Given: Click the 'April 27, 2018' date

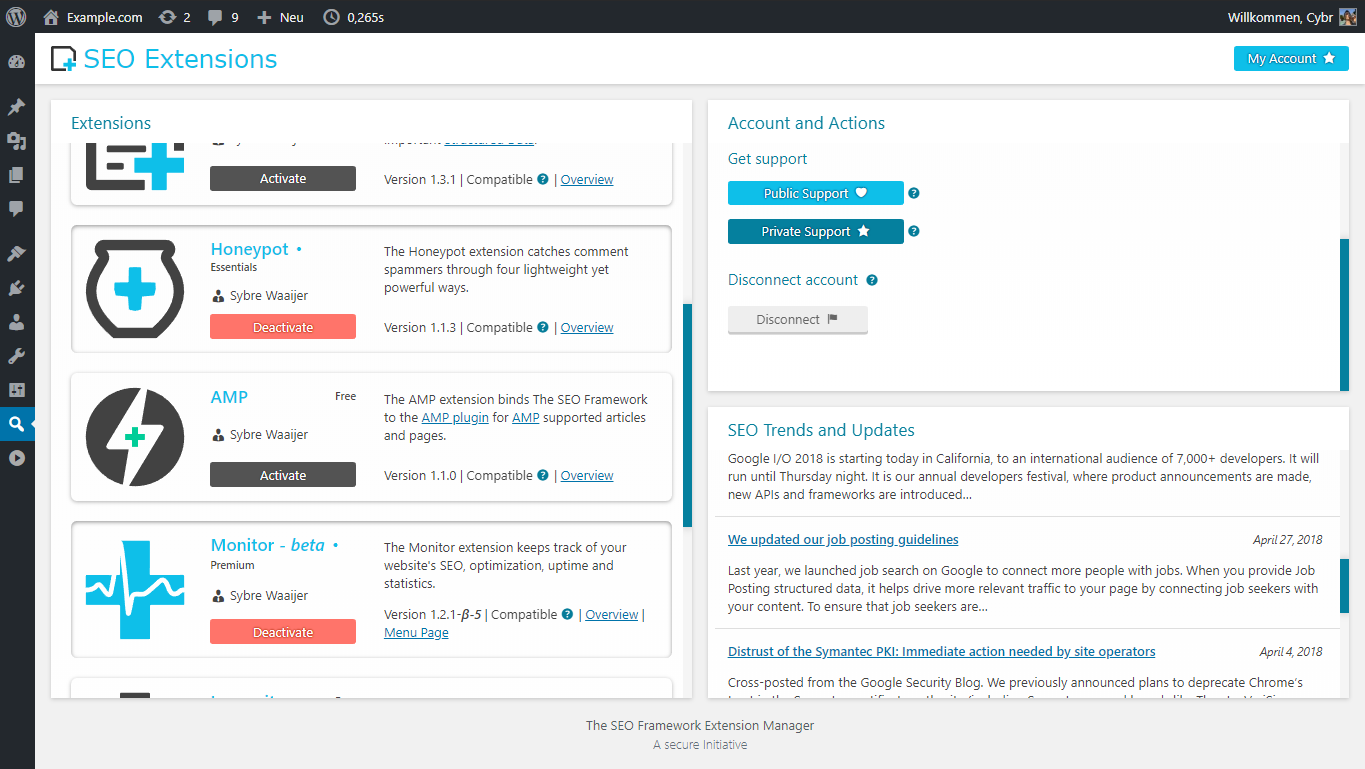Looking at the screenshot, I should pos(1287,540).
